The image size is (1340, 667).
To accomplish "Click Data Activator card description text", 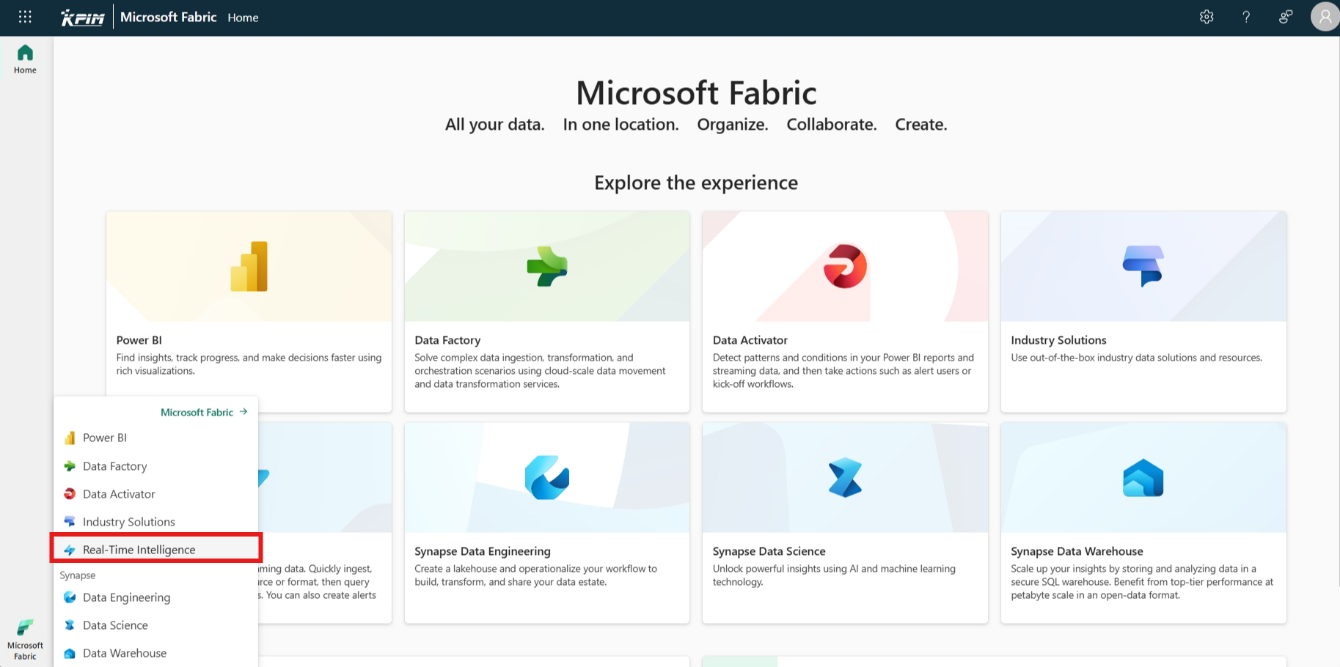I will 843,371.
